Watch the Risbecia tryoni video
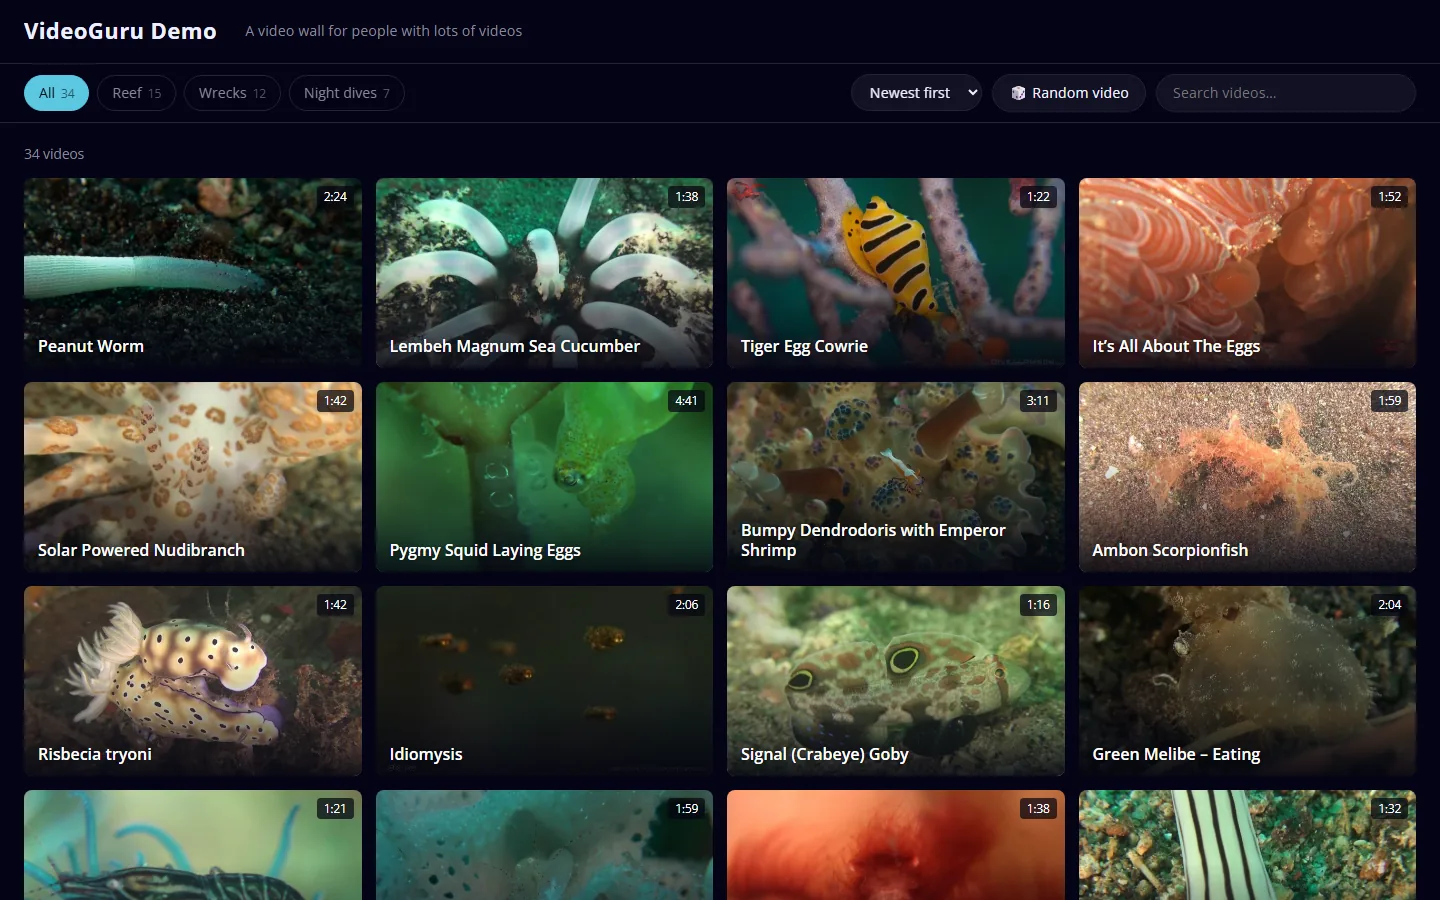Viewport: 1440px width, 900px height. tap(193, 681)
